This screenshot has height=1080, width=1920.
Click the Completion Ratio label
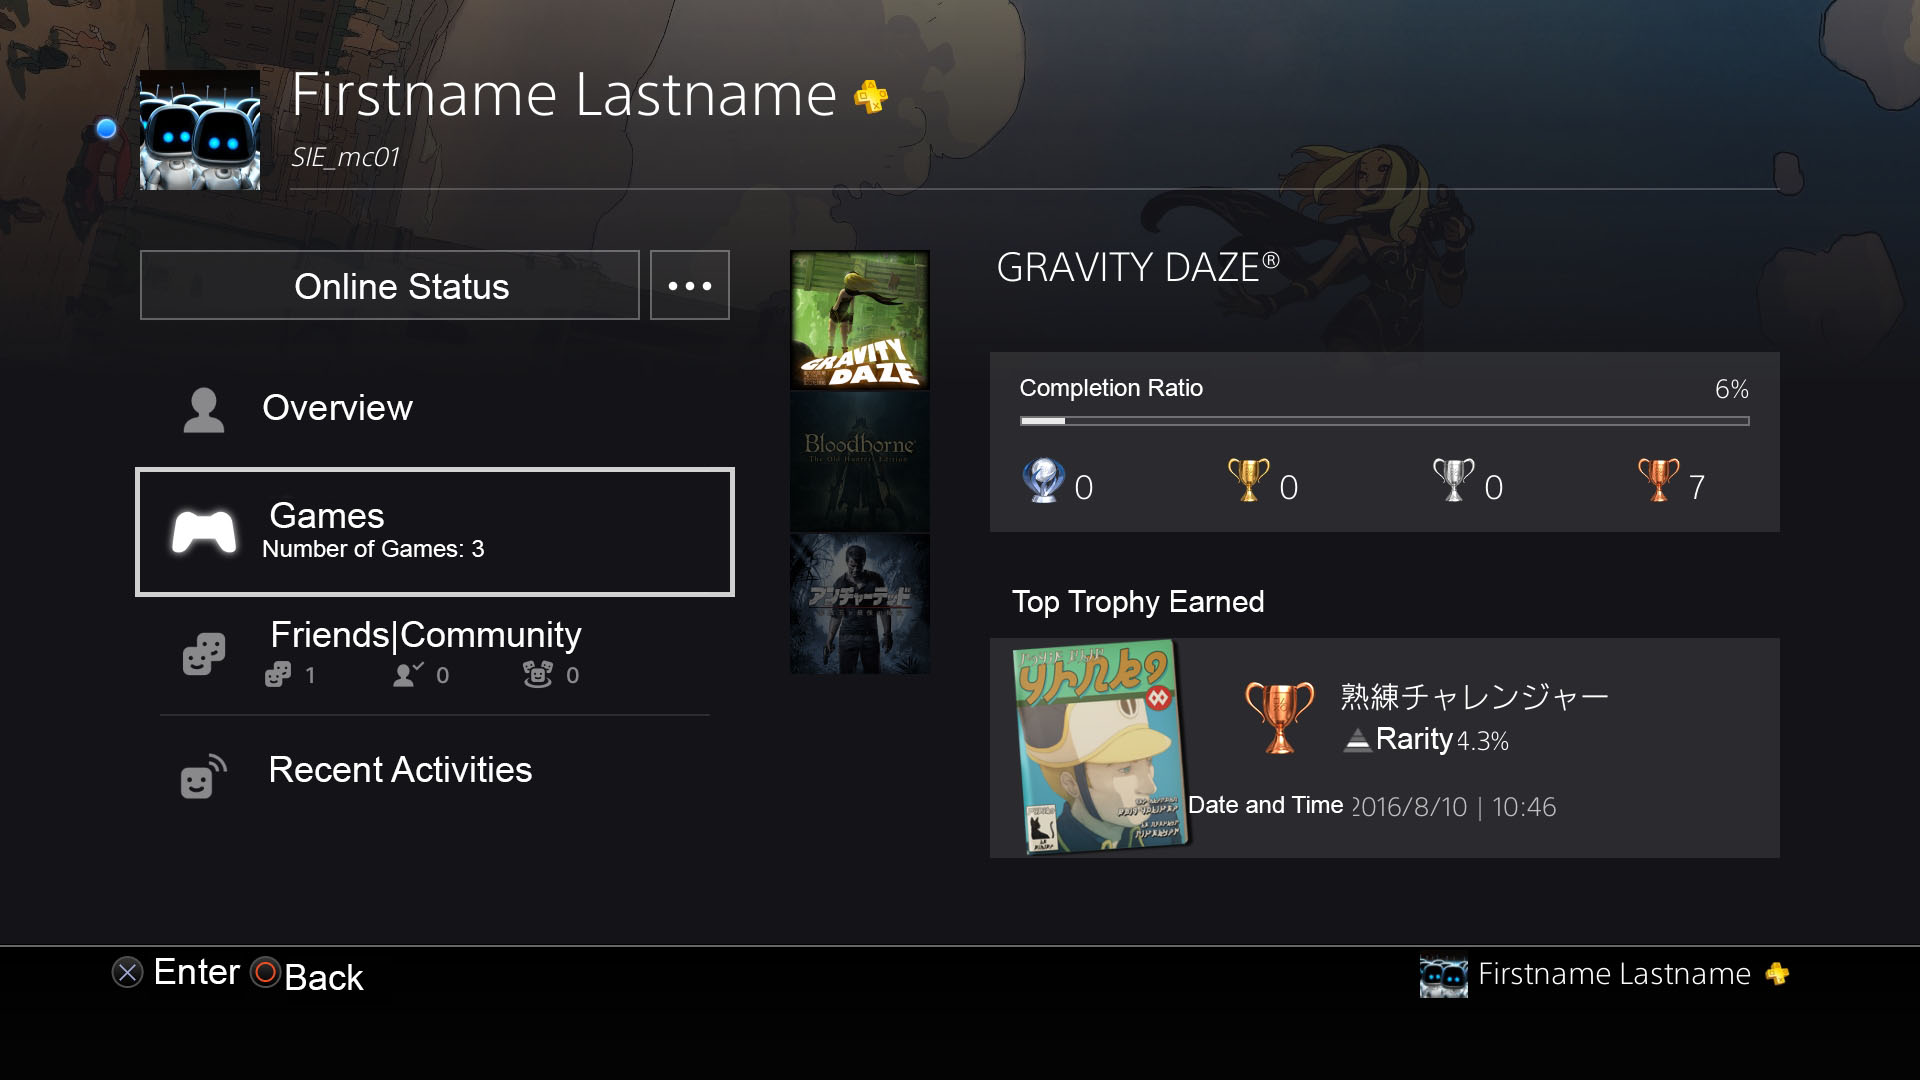1111,388
